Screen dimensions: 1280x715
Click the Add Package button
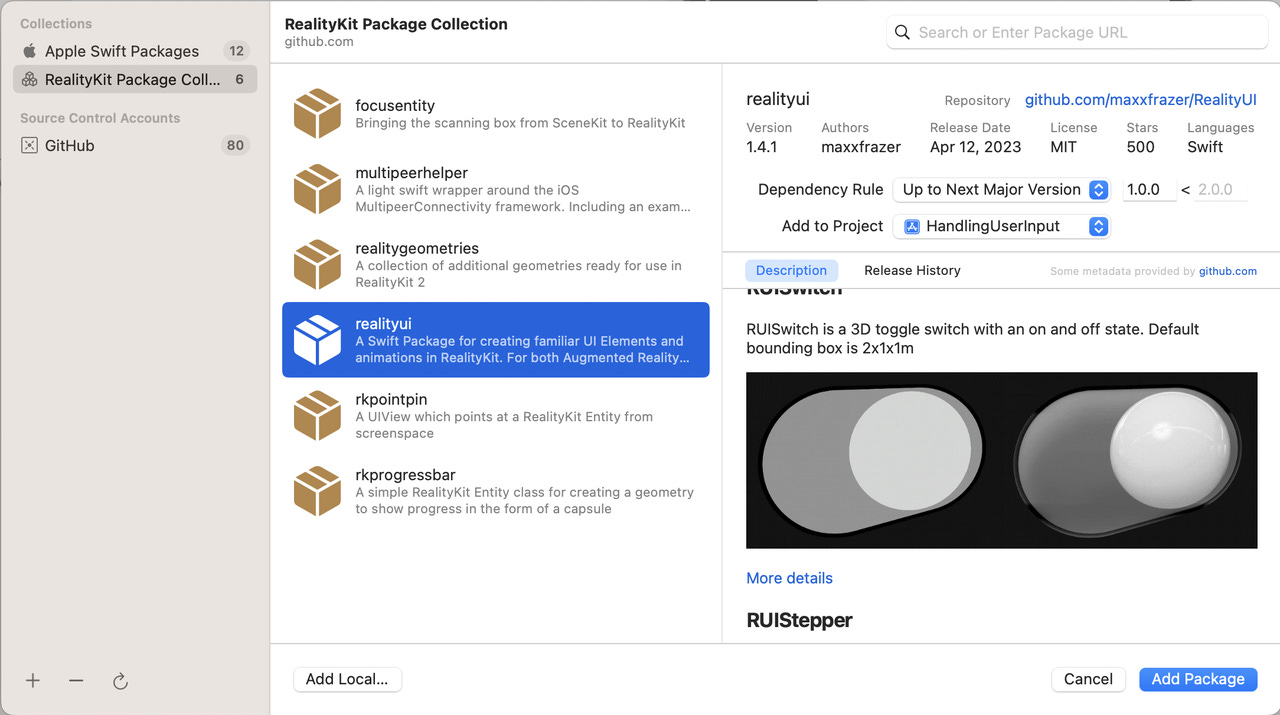1198,679
